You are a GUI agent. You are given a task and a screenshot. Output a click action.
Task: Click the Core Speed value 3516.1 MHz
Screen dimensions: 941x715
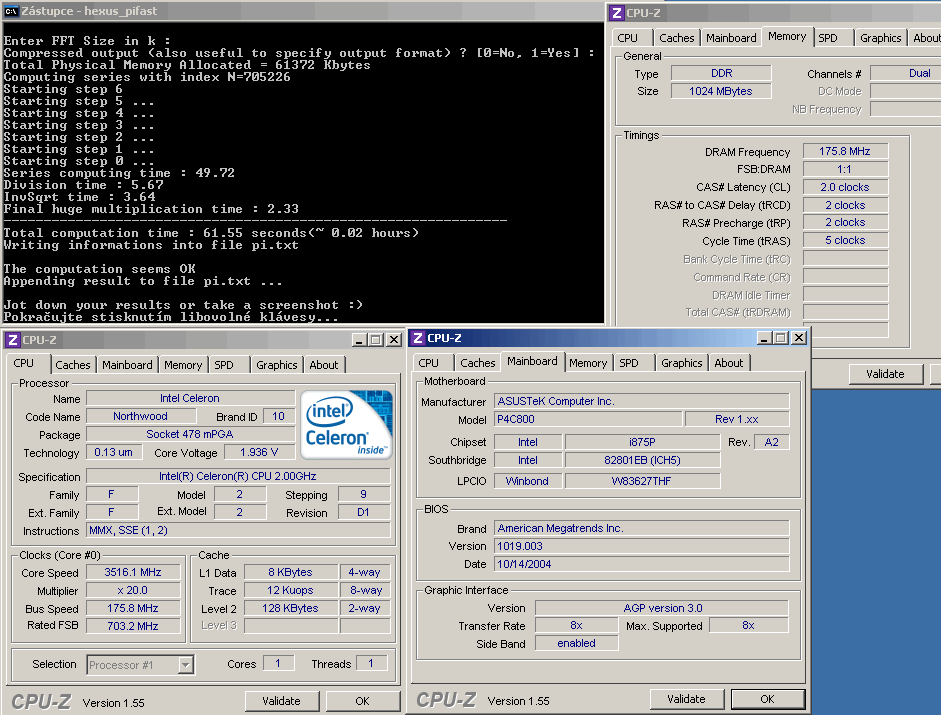pos(133,573)
